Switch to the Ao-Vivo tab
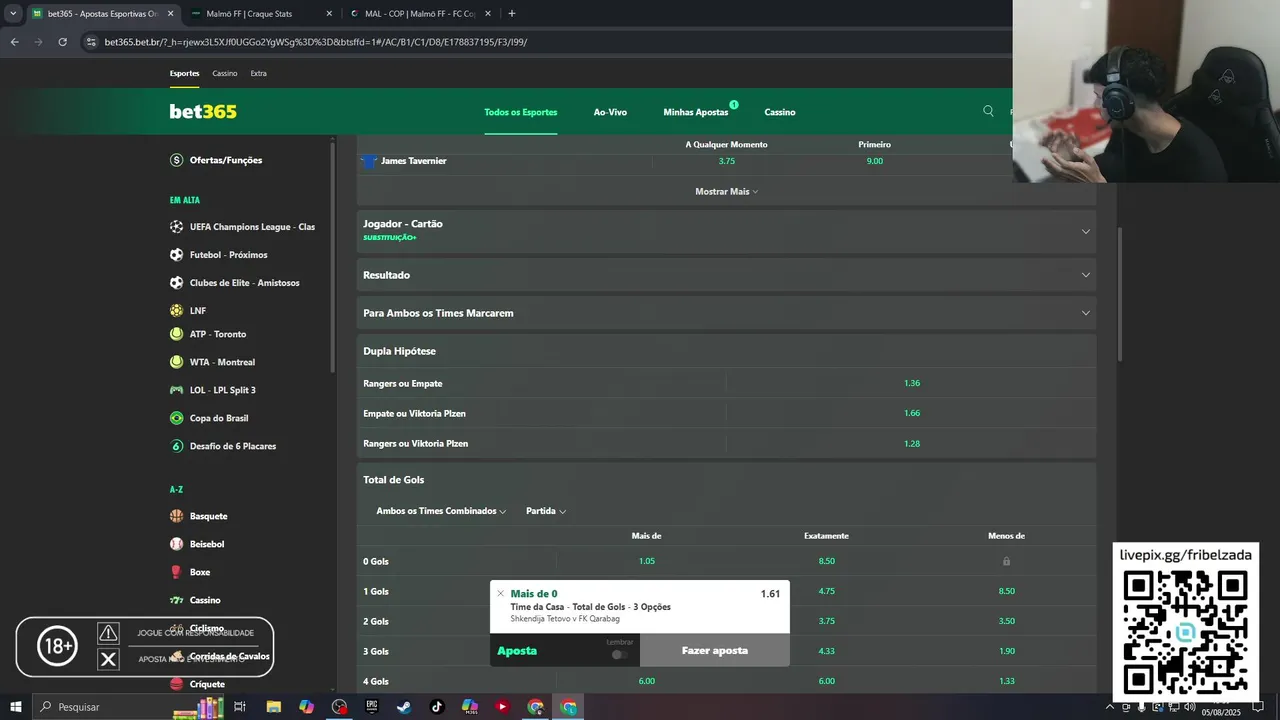The height and width of the screenshot is (720, 1280). [610, 112]
